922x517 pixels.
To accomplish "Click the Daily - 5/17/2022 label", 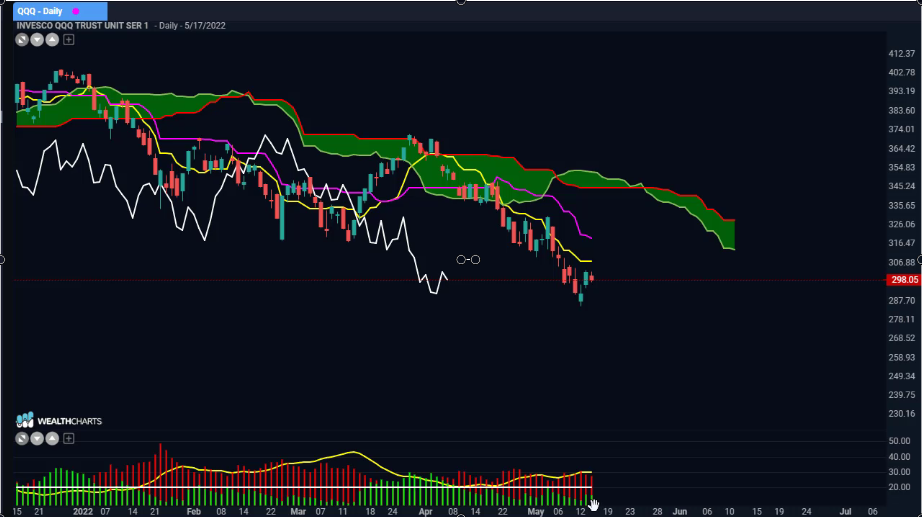I will (x=190, y=26).
